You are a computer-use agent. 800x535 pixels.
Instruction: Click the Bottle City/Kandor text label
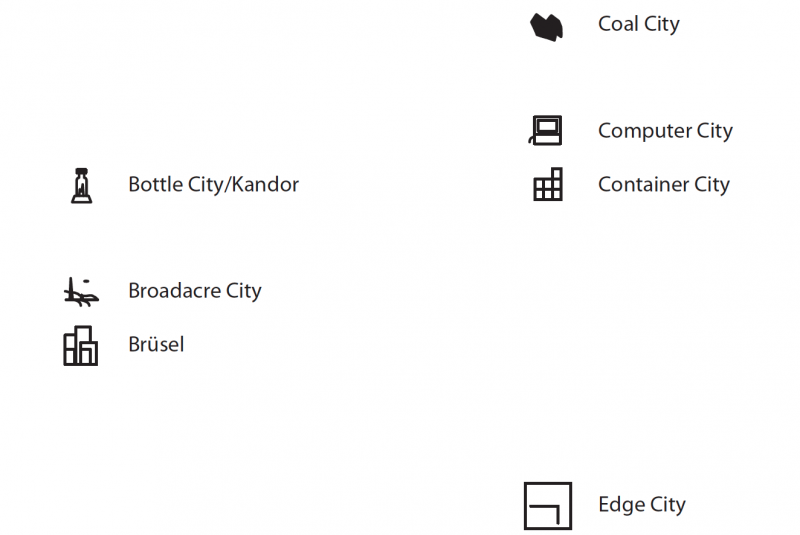click(x=214, y=185)
